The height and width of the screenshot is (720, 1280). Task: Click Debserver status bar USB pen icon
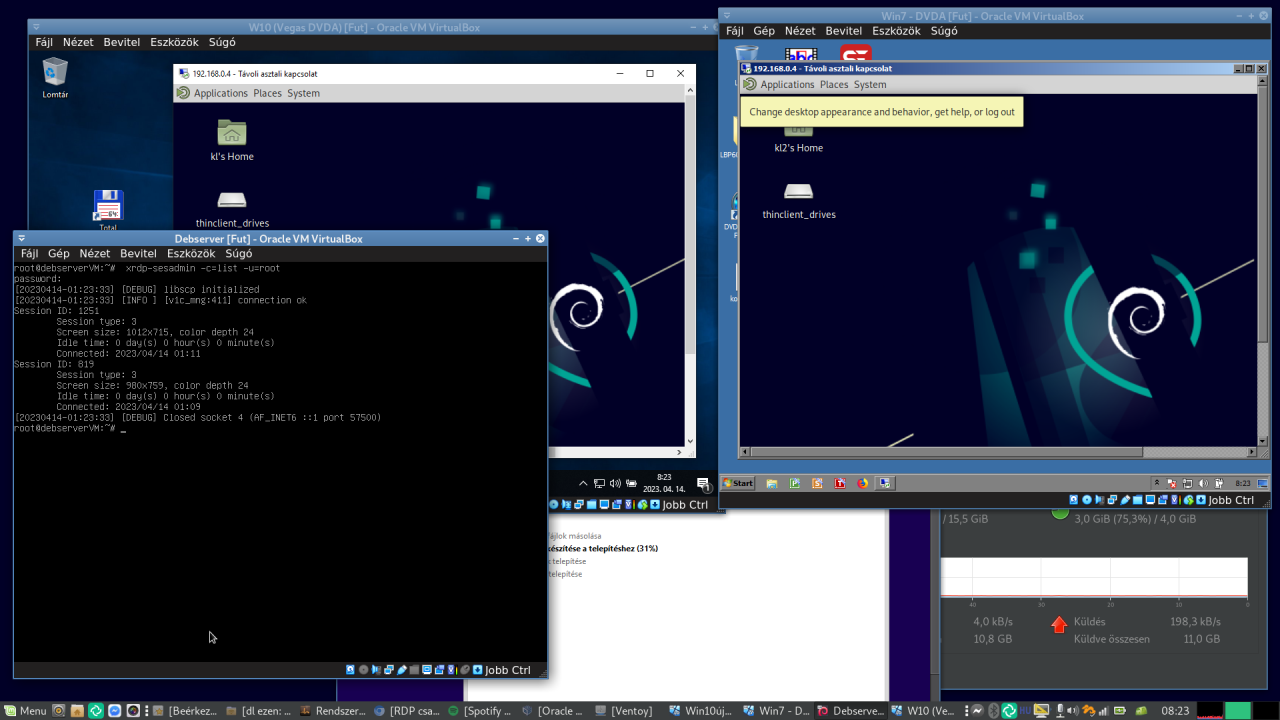[401, 670]
